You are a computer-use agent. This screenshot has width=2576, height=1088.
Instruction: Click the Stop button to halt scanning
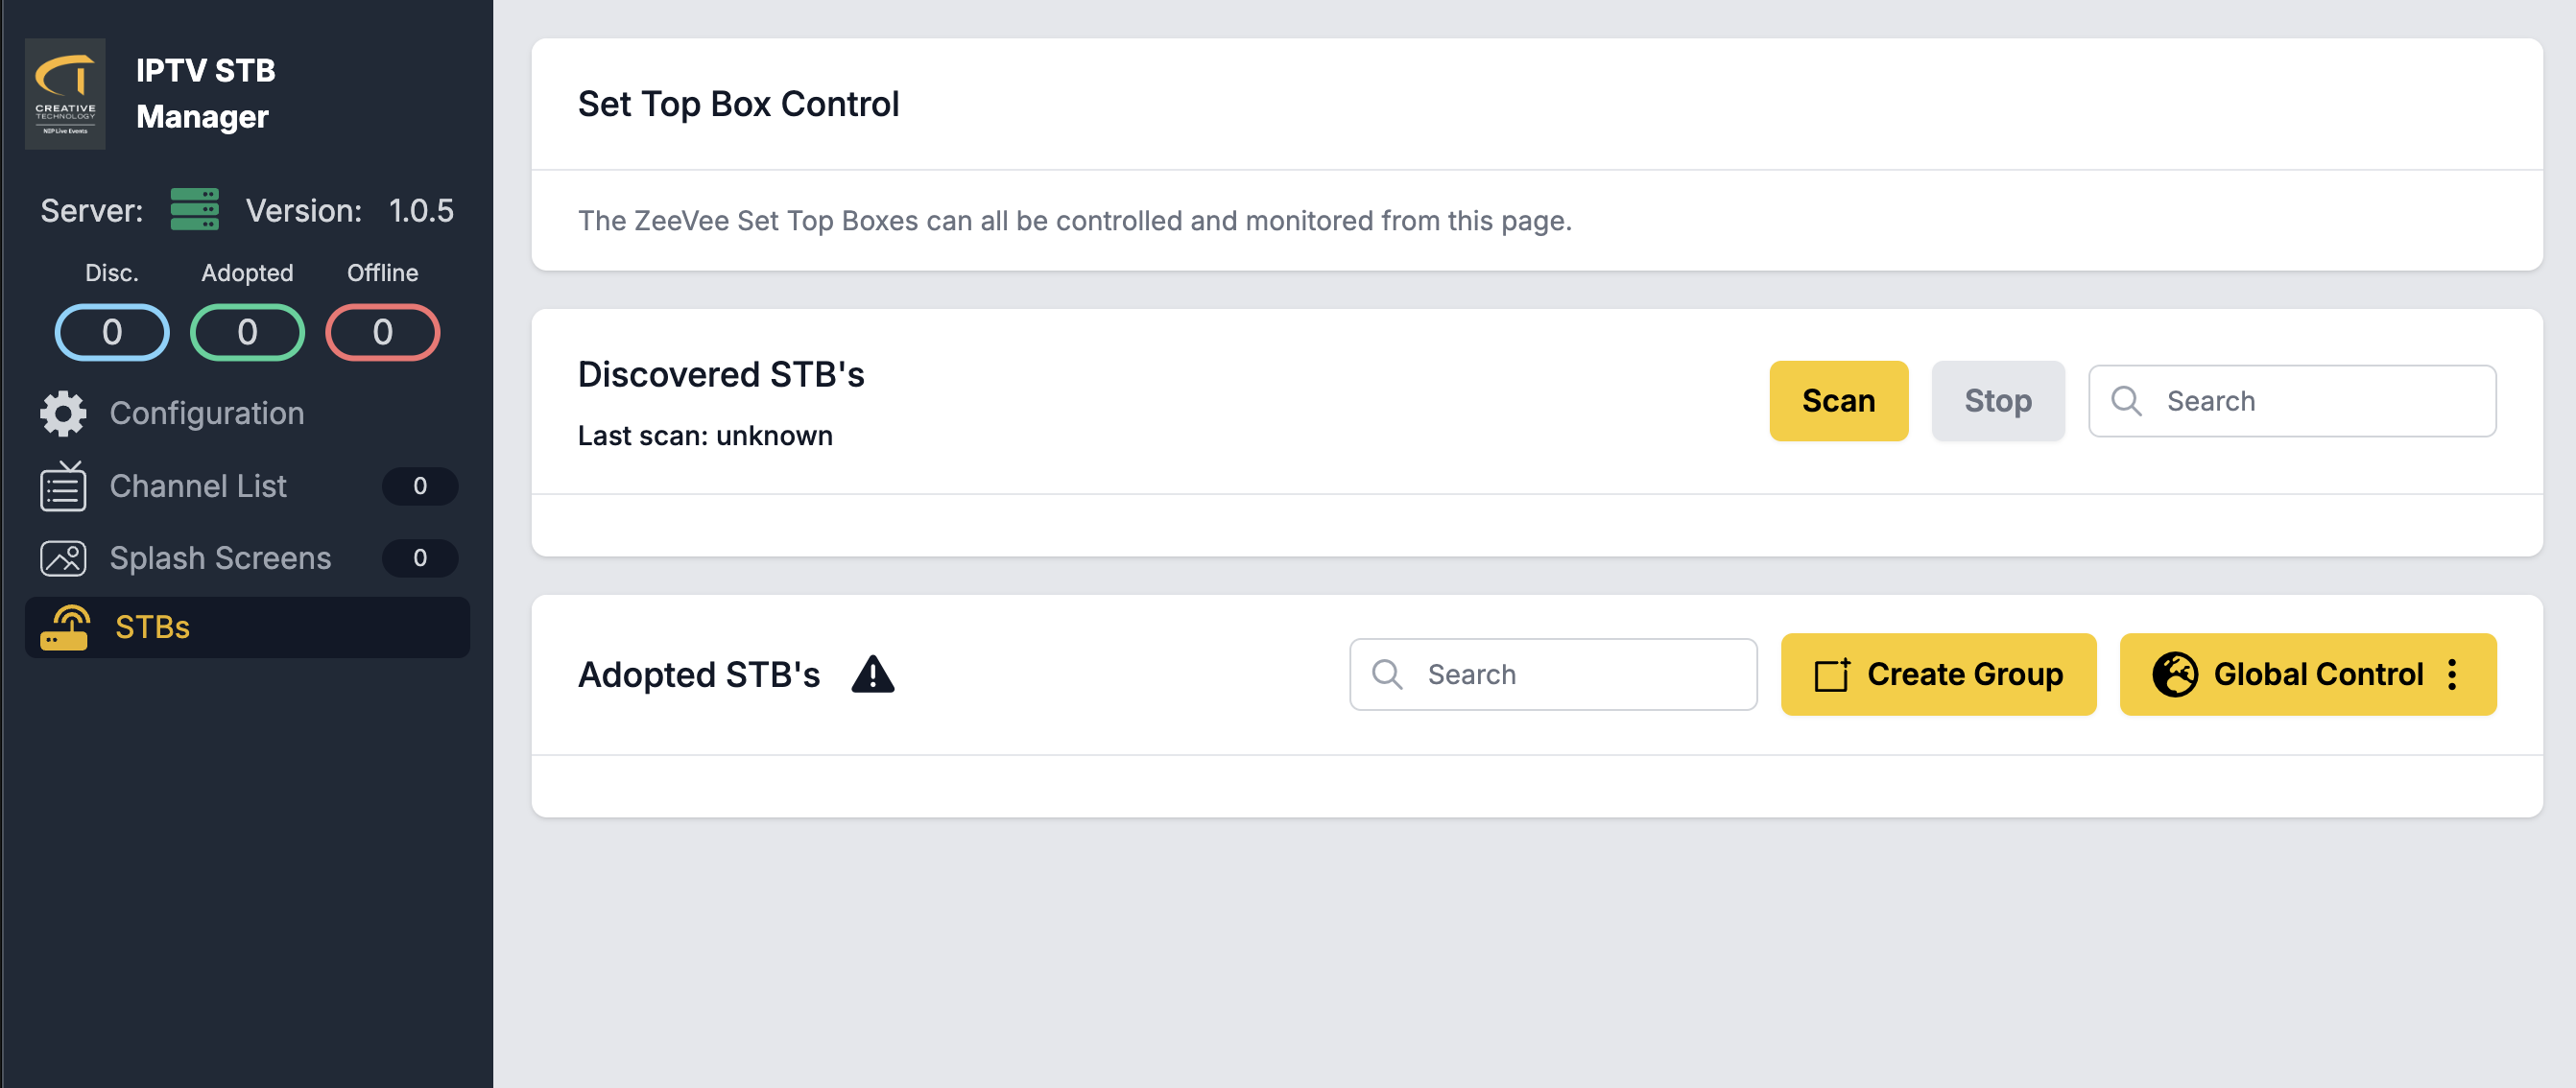pyautogui.click(x=1996, y=399)
